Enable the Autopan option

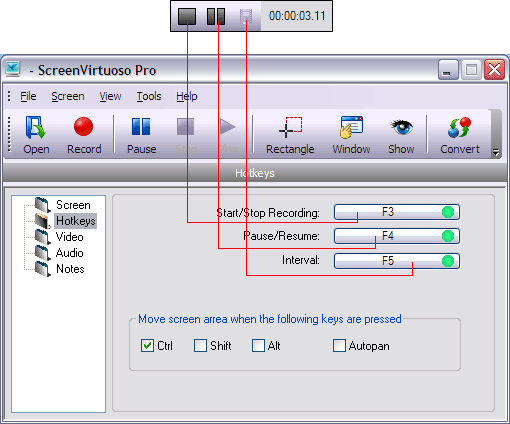(339, 346)
